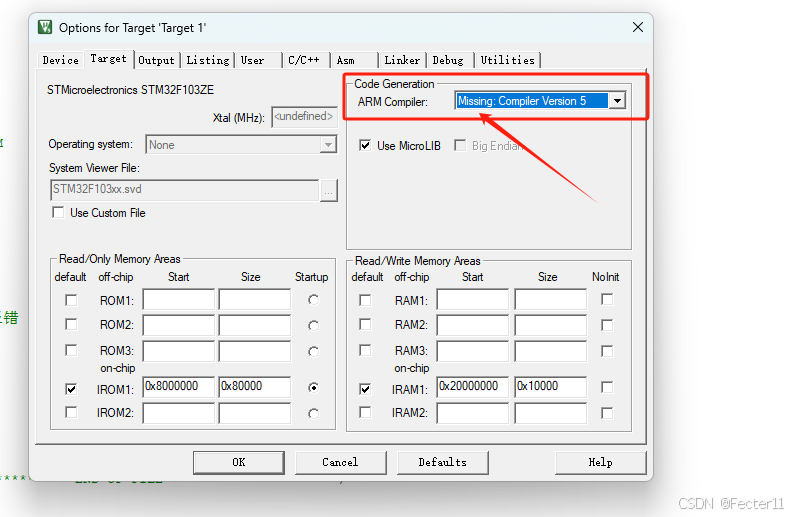
Task: Open the Help button
Action: pyautogui.click(x=601, y=462)
